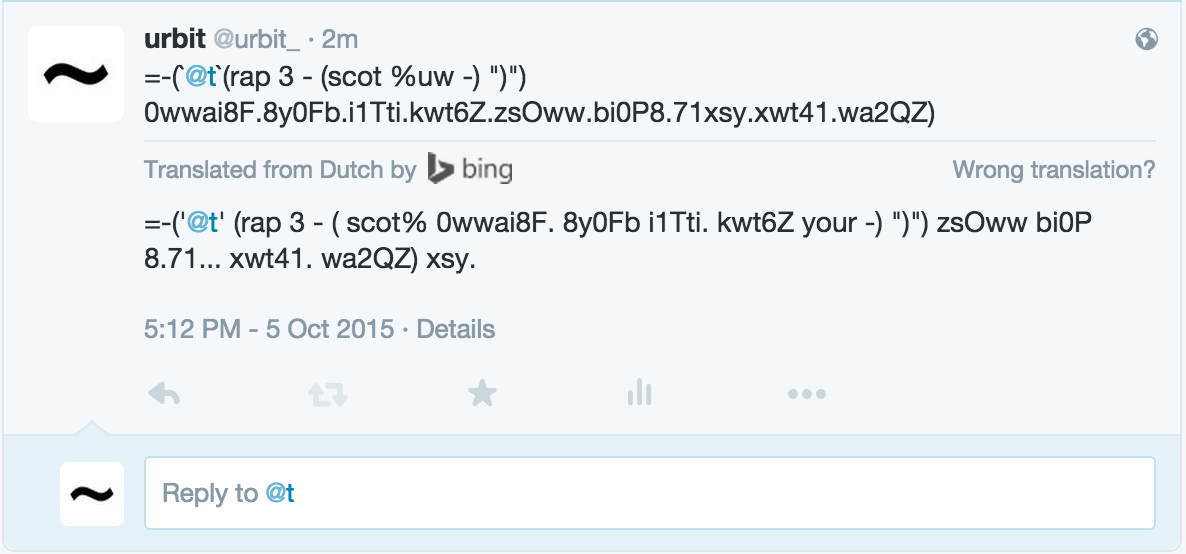The height and width of the screenshot is (554, 1186).
Task: Favorite the tweet with the star icon
Action: pos(482,394)
